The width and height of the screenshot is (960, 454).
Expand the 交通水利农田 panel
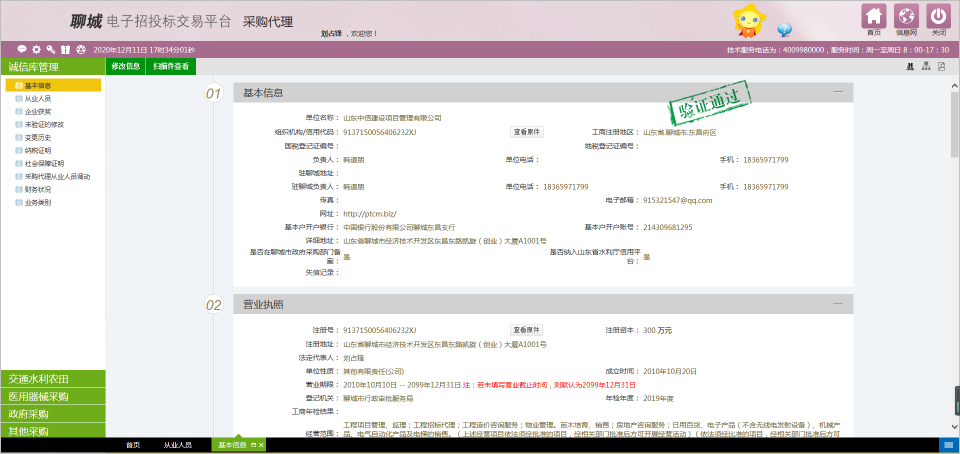(x=52, y=379)
